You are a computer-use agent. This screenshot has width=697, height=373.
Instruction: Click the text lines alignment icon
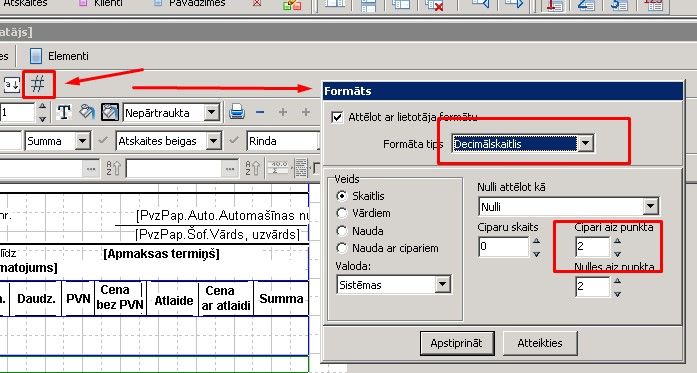[x=301, y=168]
